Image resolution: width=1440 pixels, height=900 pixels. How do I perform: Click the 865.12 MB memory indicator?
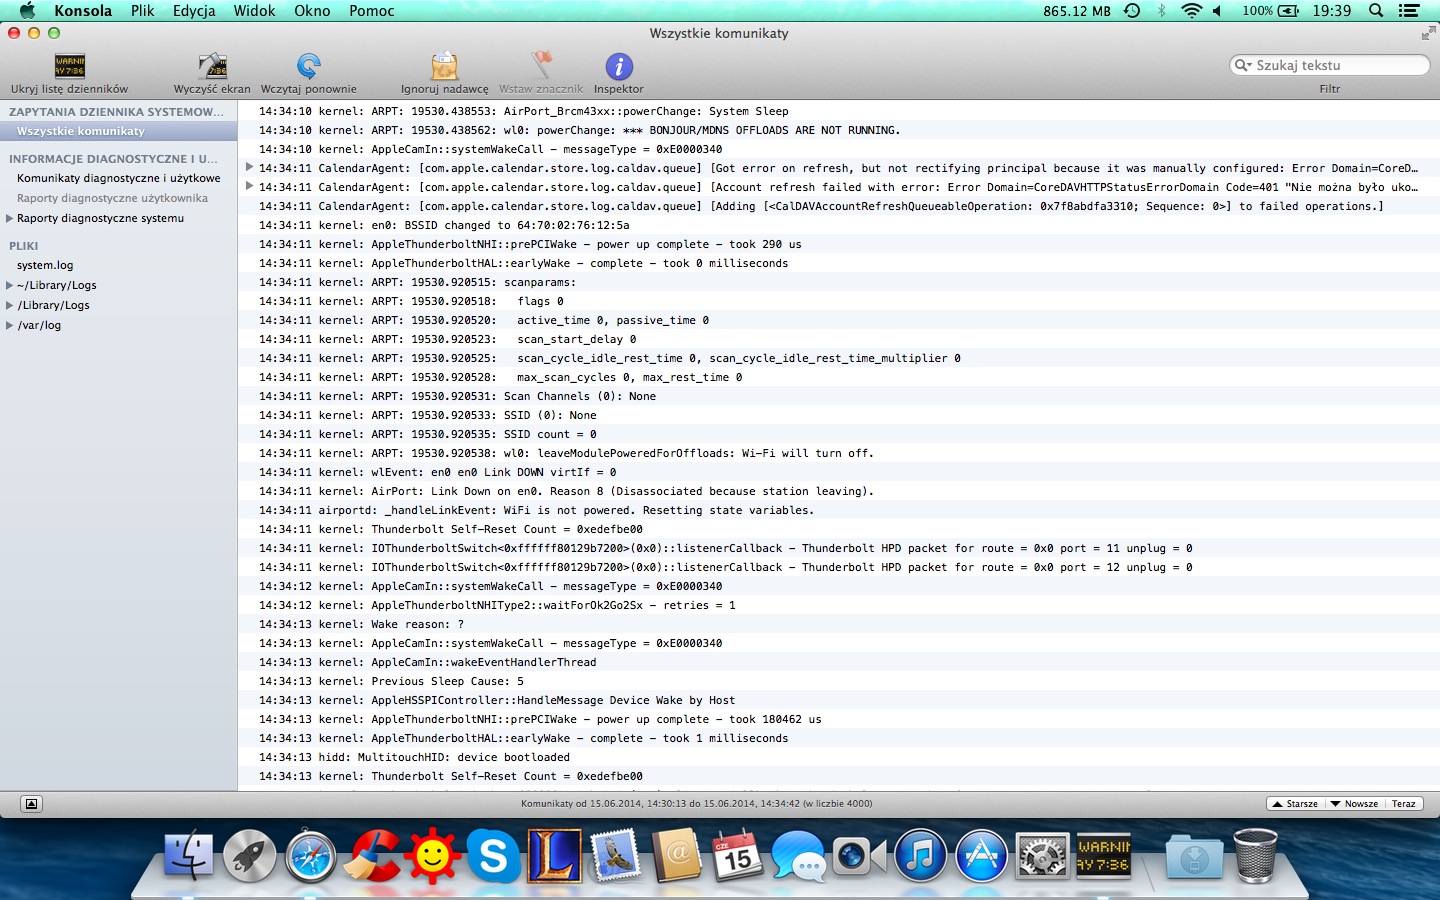tap(1076, 11)
